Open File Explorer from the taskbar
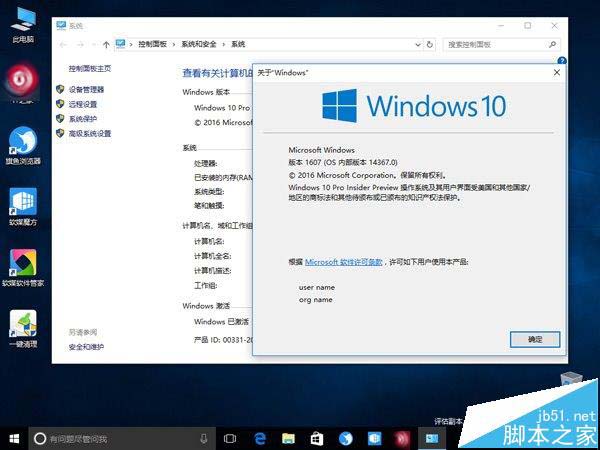 click(288, 439)
